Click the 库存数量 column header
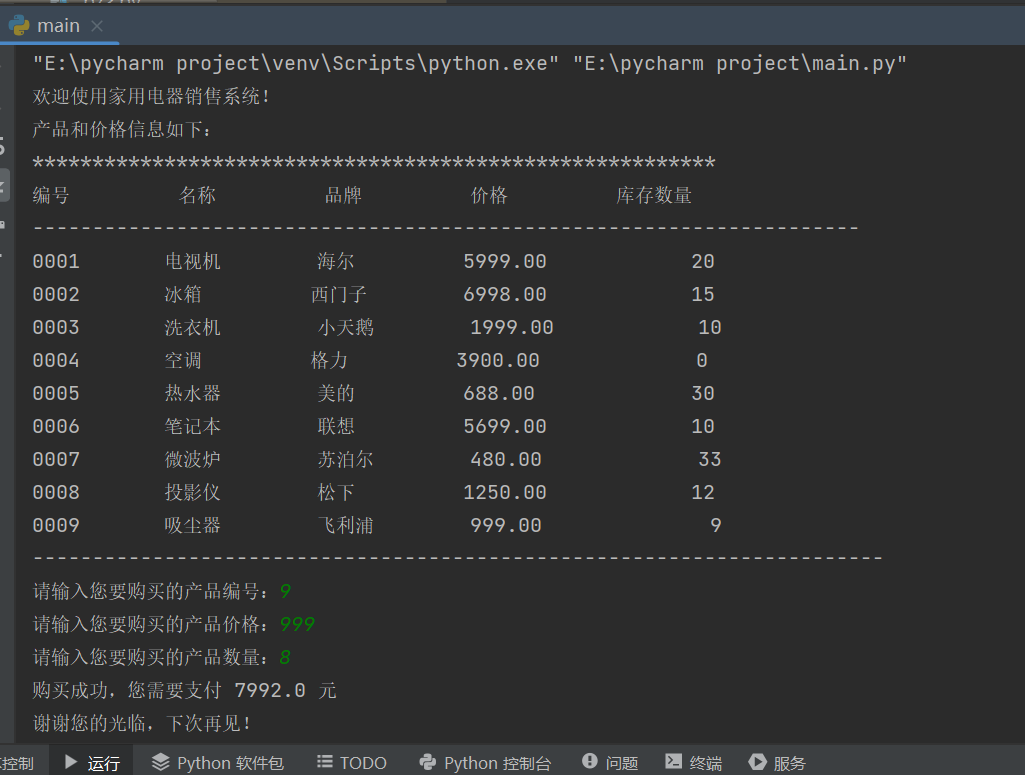This screenshot has width=1025, height=775. tap(654, 195)
